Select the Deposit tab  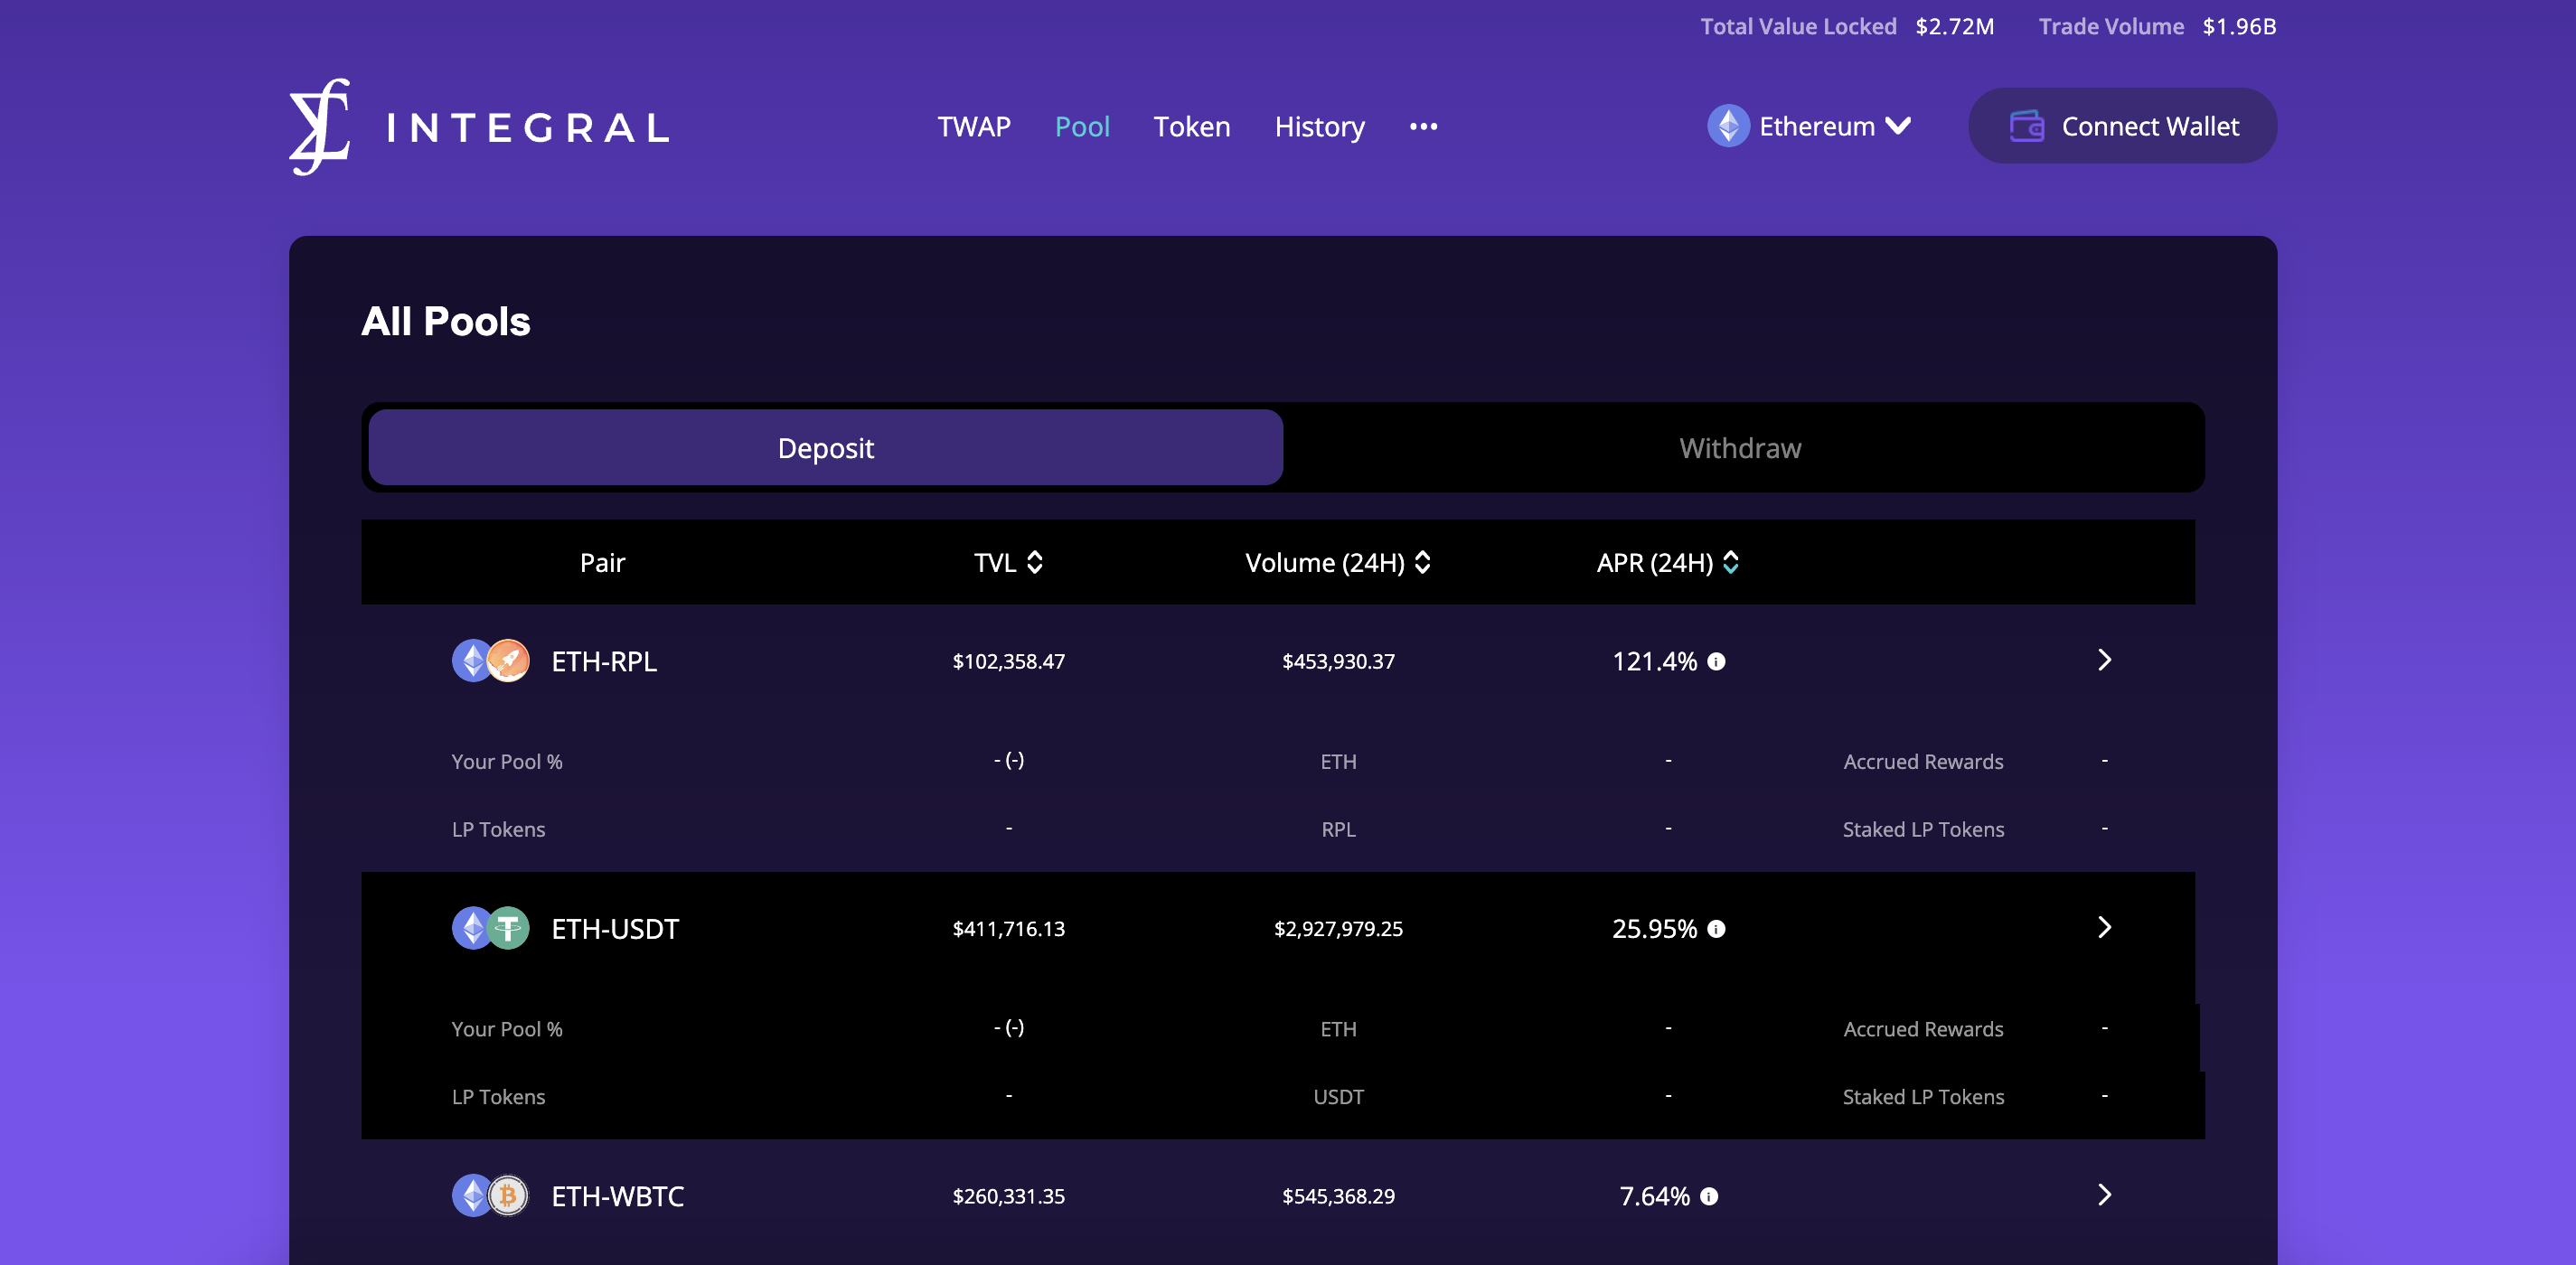point(825,448)
